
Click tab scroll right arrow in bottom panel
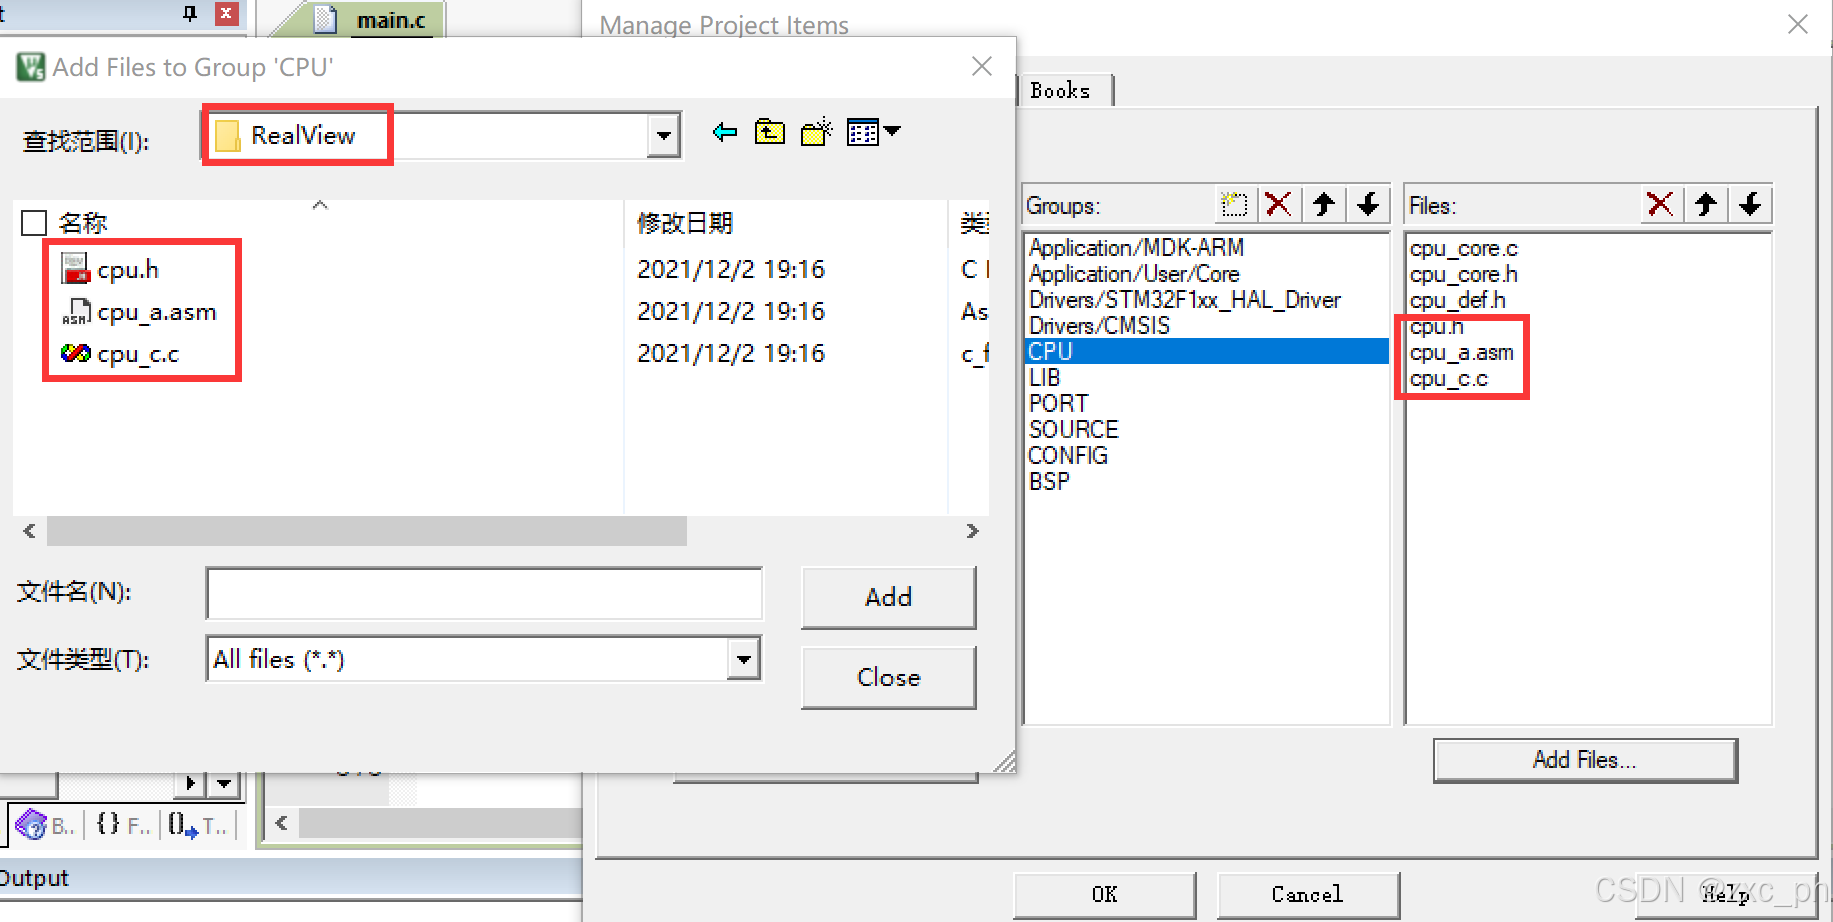(x=190, y=783)
